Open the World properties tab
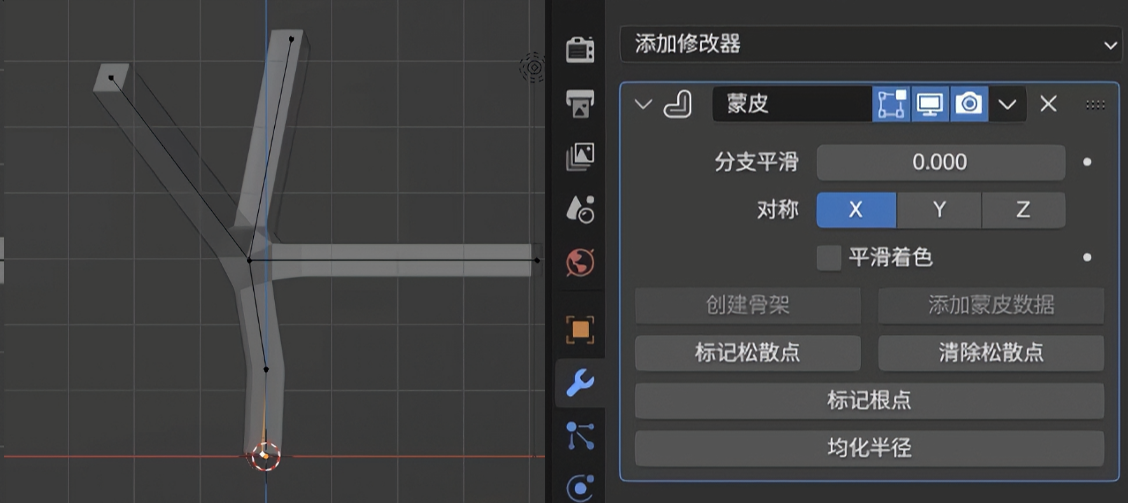 click(x=580, y=263)
